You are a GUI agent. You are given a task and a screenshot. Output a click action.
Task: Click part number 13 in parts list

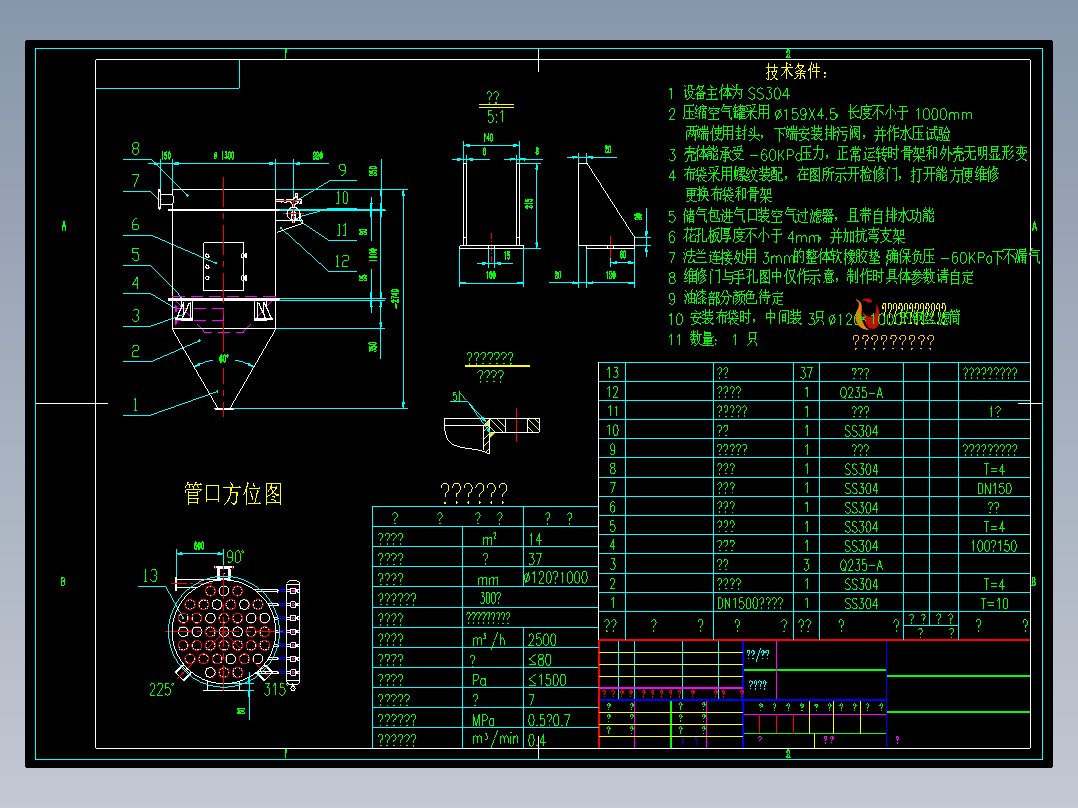click(613, 373)
